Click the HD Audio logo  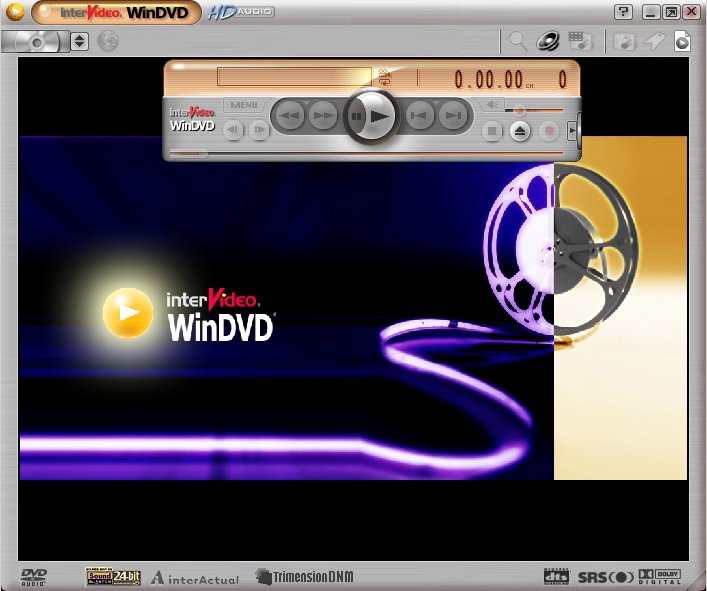[x=241, y=12]
